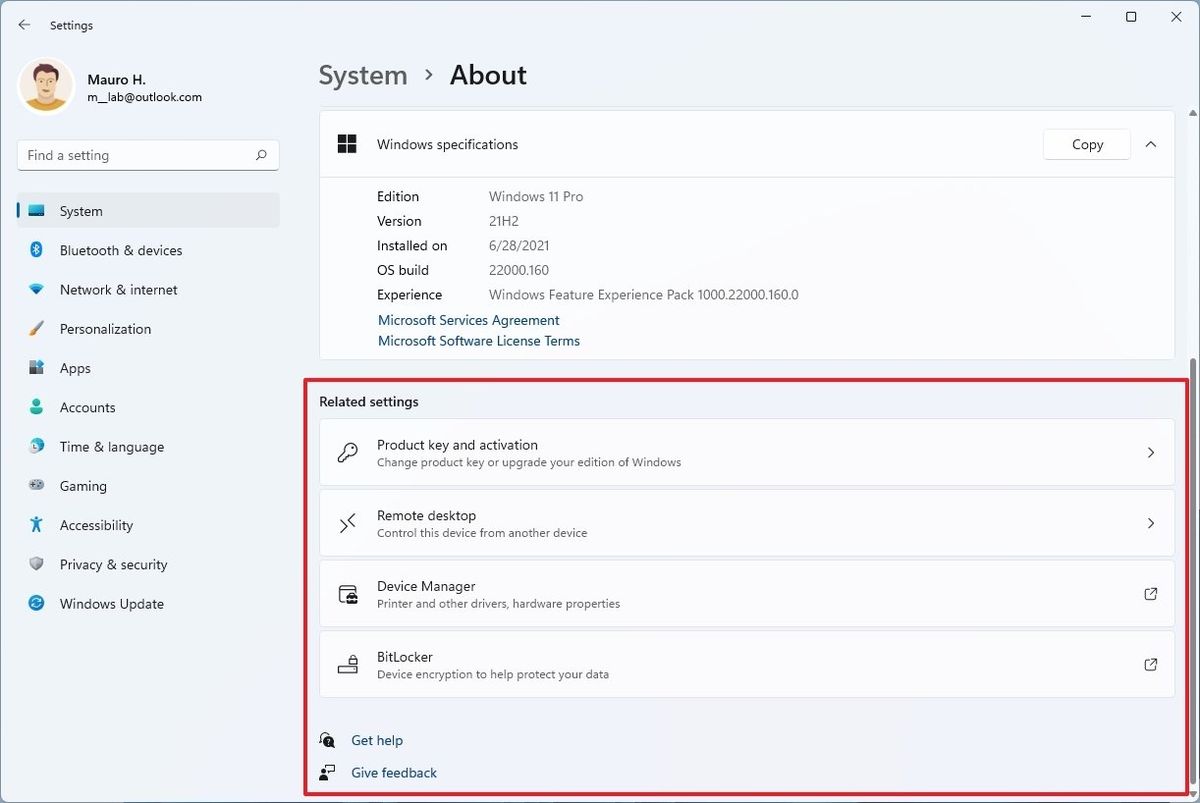Collapse the Windows specifications section
This screenshot has width=1200, height=803.
(x=1150, y=144)
